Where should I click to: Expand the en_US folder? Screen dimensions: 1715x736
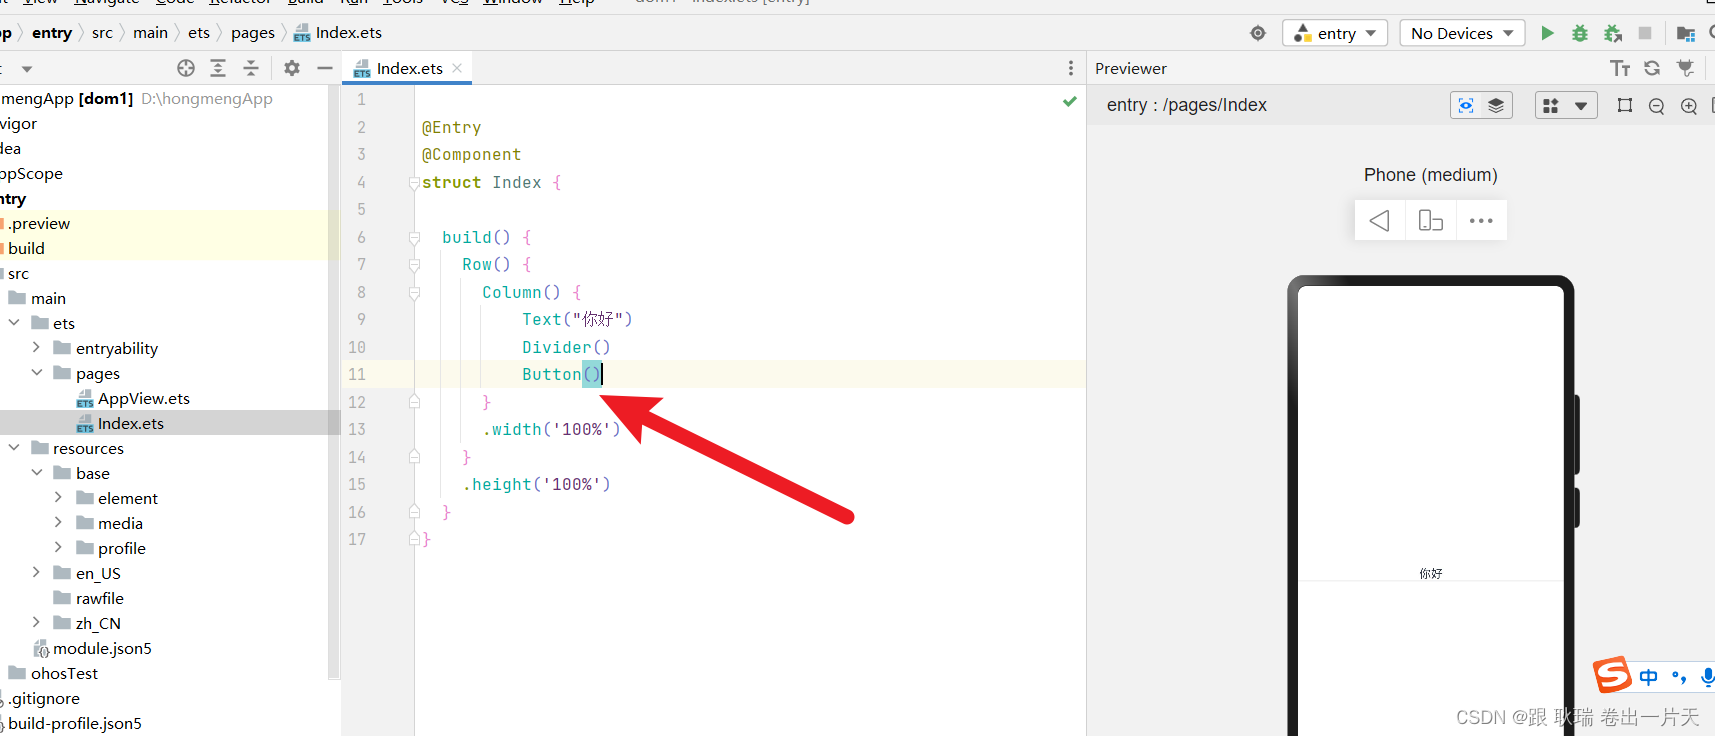pyautogui.click(x=36, y=572)
